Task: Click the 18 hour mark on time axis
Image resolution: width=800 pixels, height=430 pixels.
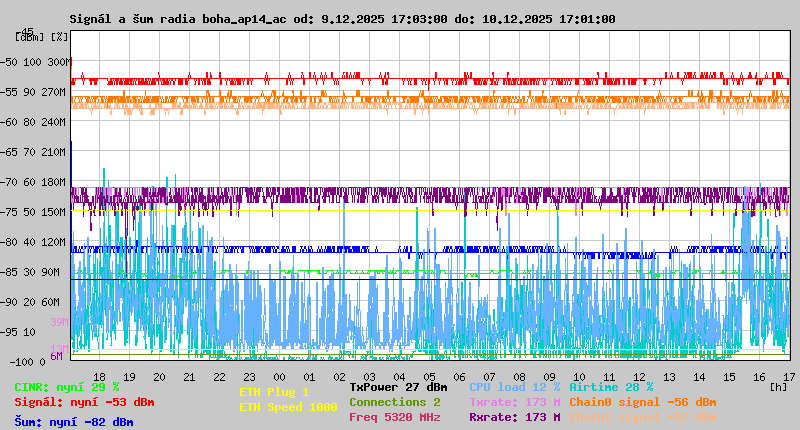Action: pyautogui.click(x=99, y=376)
